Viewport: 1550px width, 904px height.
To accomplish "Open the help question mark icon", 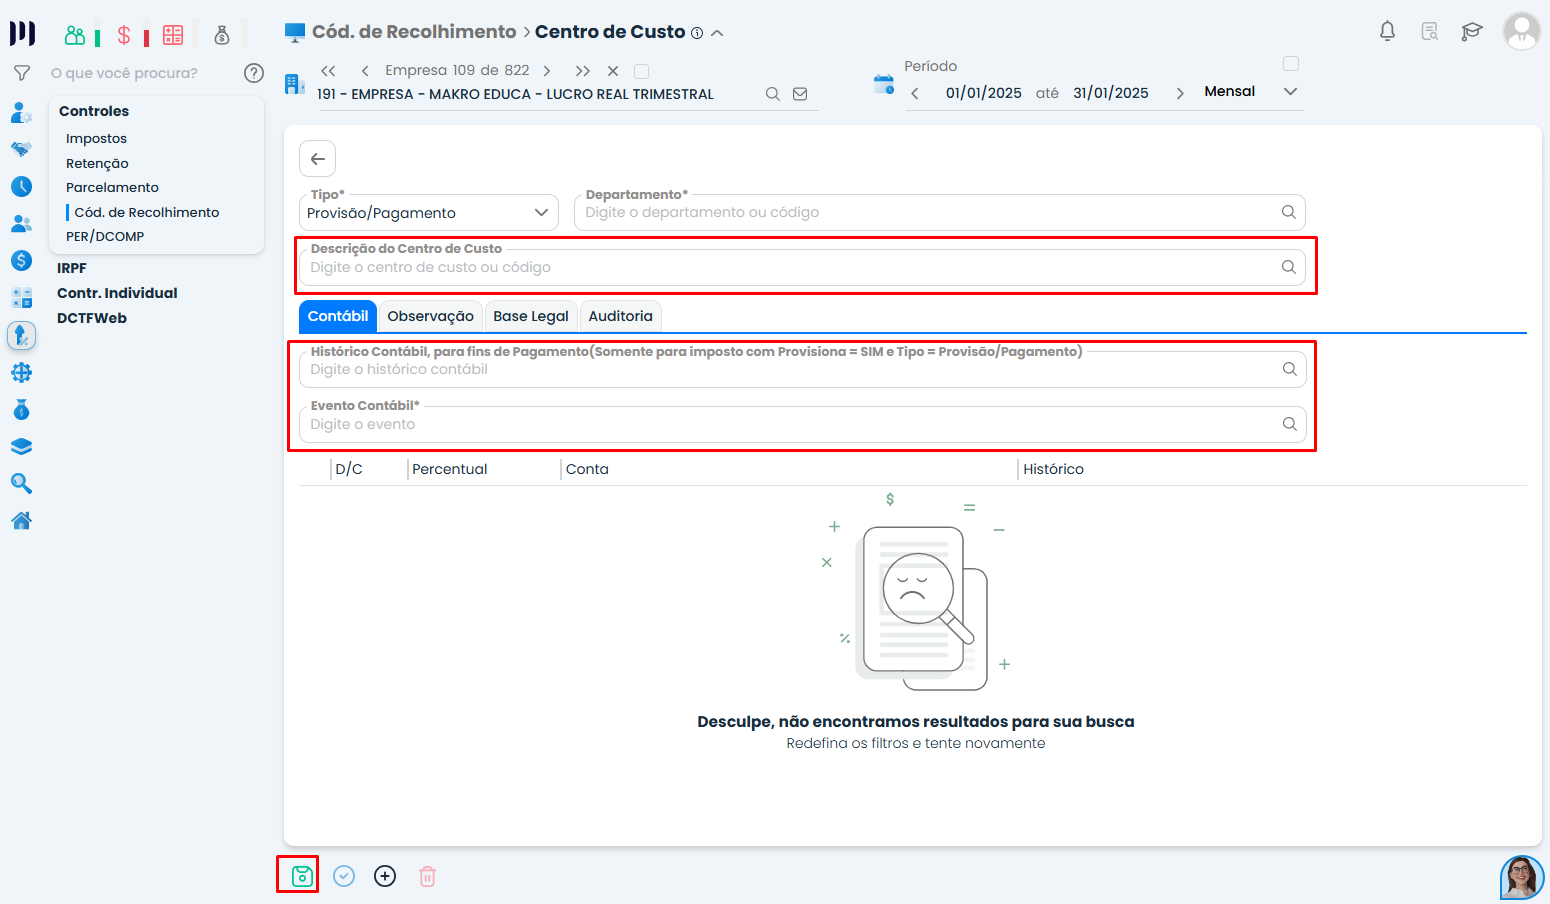I will [x=254, y=73].
